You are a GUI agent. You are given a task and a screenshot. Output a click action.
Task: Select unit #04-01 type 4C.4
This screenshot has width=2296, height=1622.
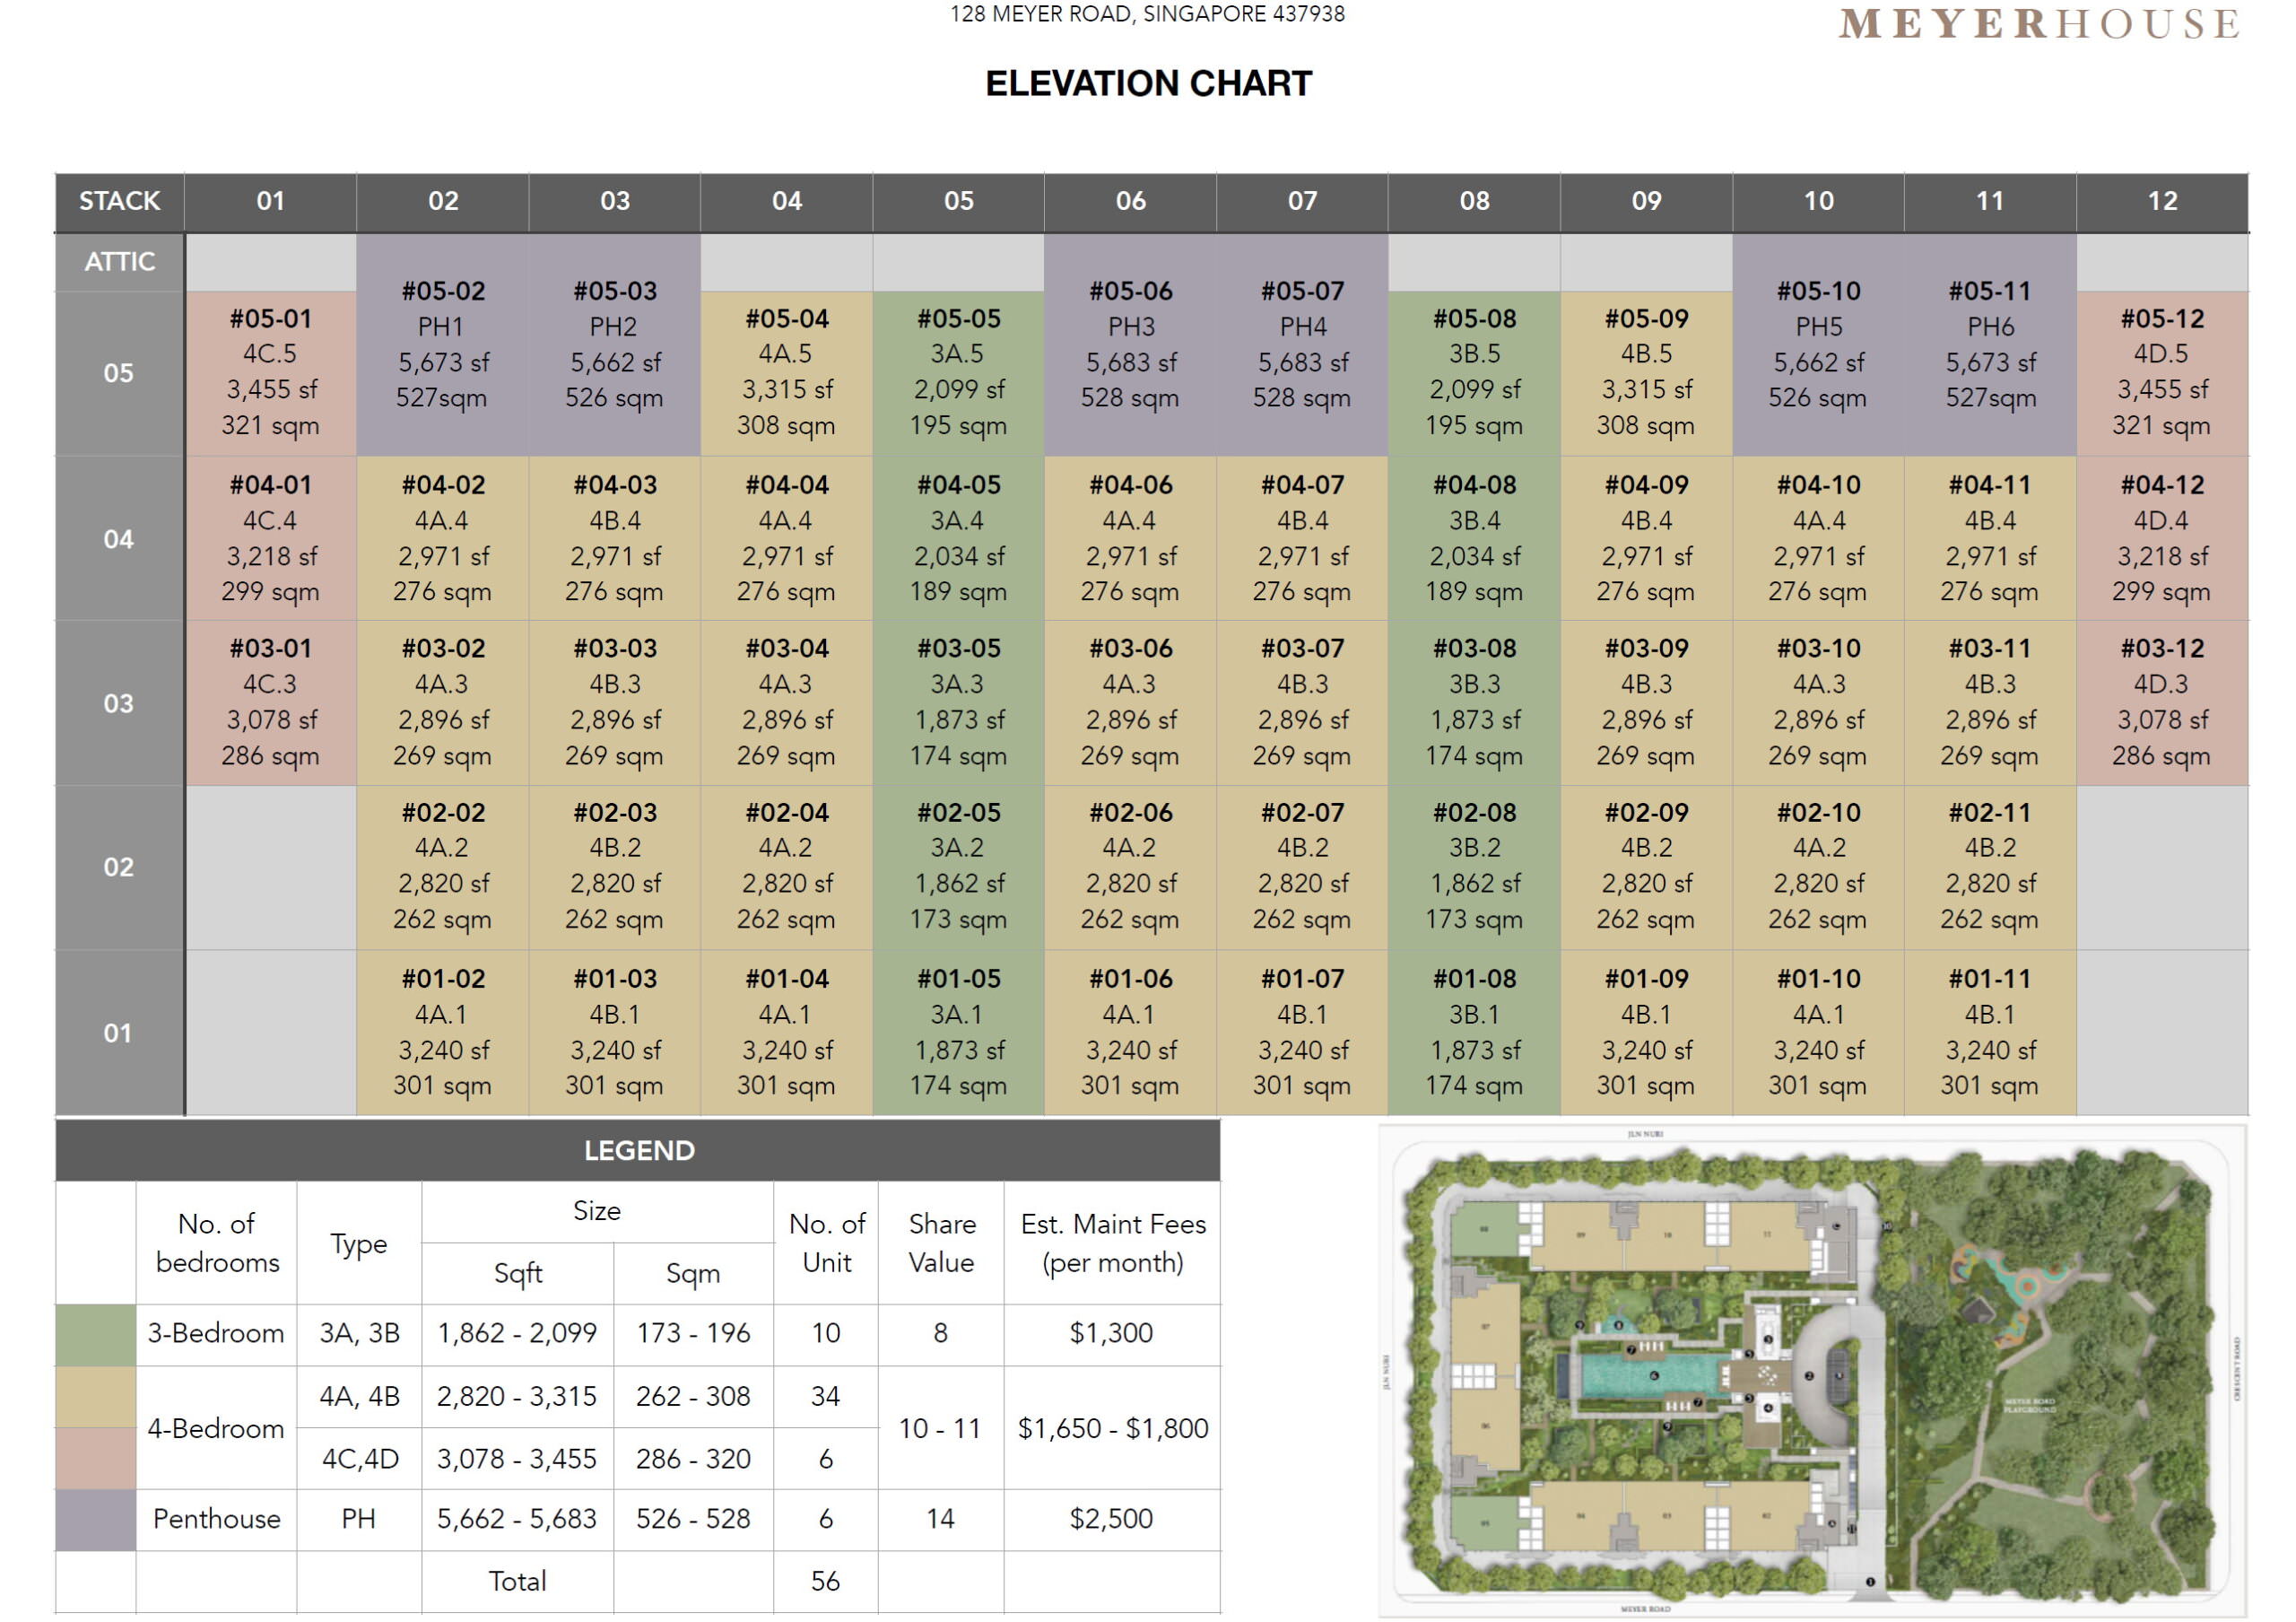tap(270, 538)
